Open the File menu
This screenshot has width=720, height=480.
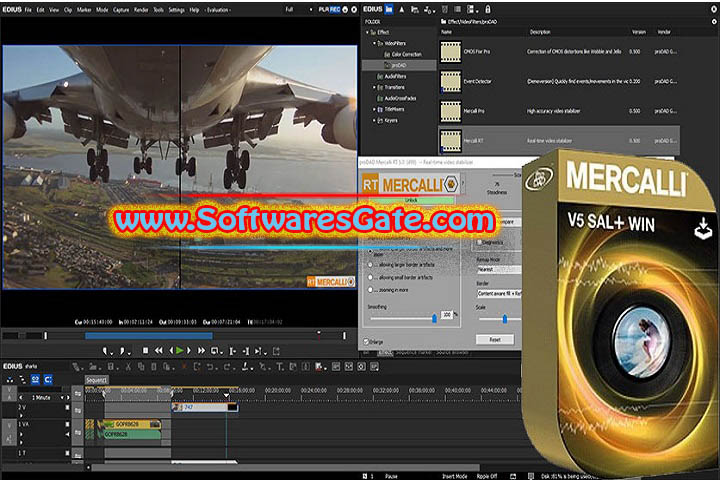[28, 10]
